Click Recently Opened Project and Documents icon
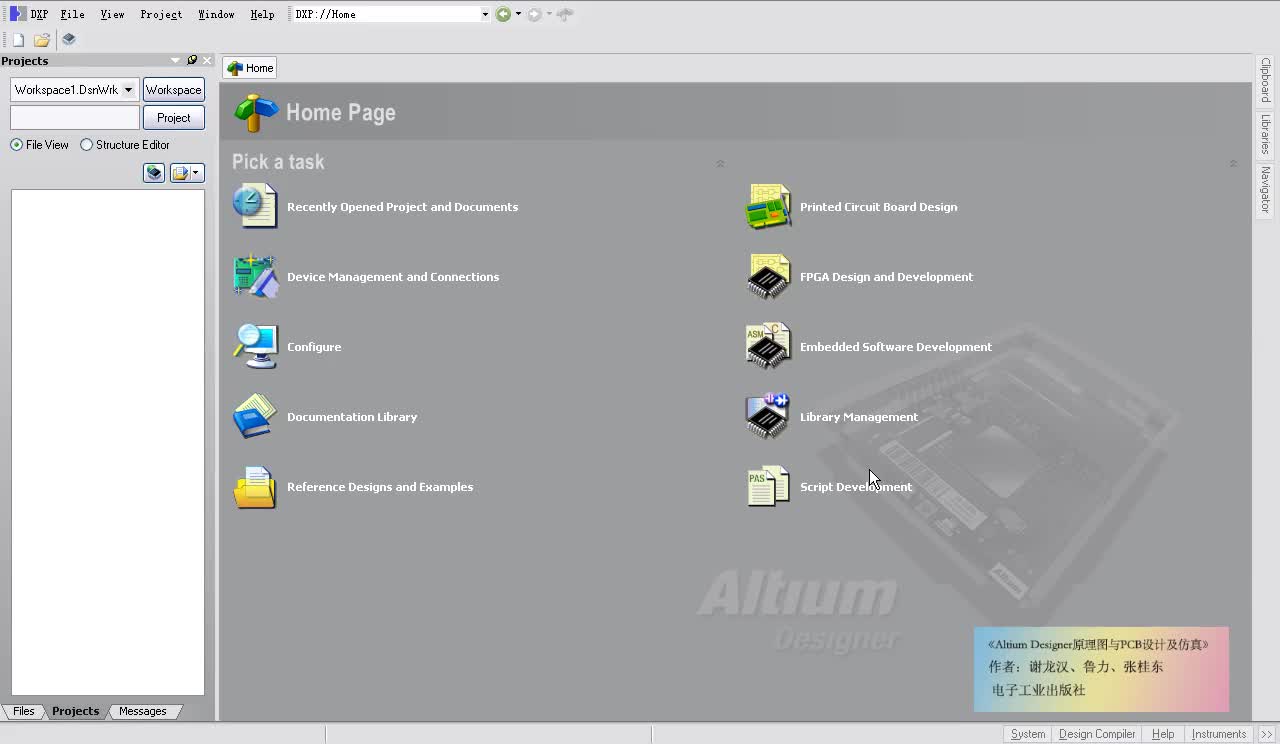1280x744 pixels. [x=254, y=206]
